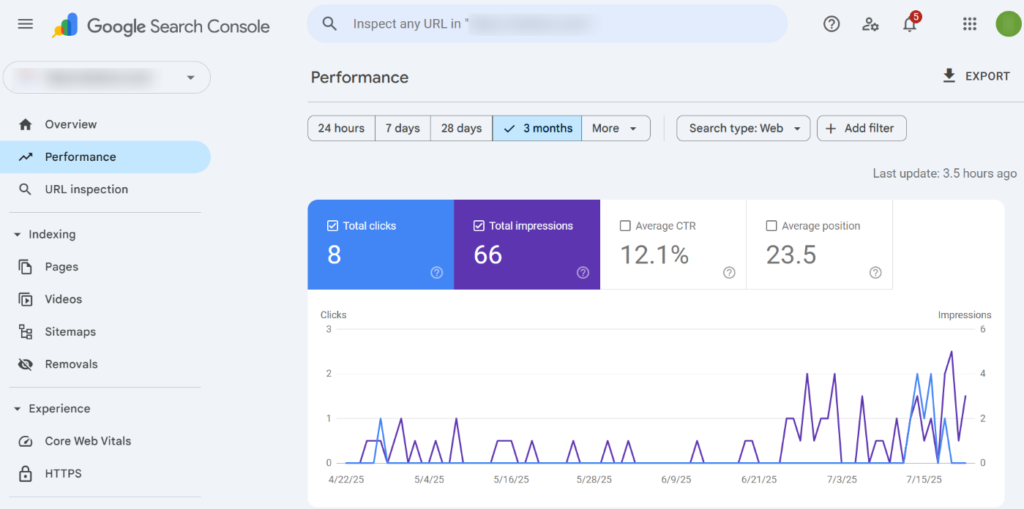Viewport: 1024px width, 509px height.
Task: Enable the Average CTR checkbox
Action: click(624, 226)
